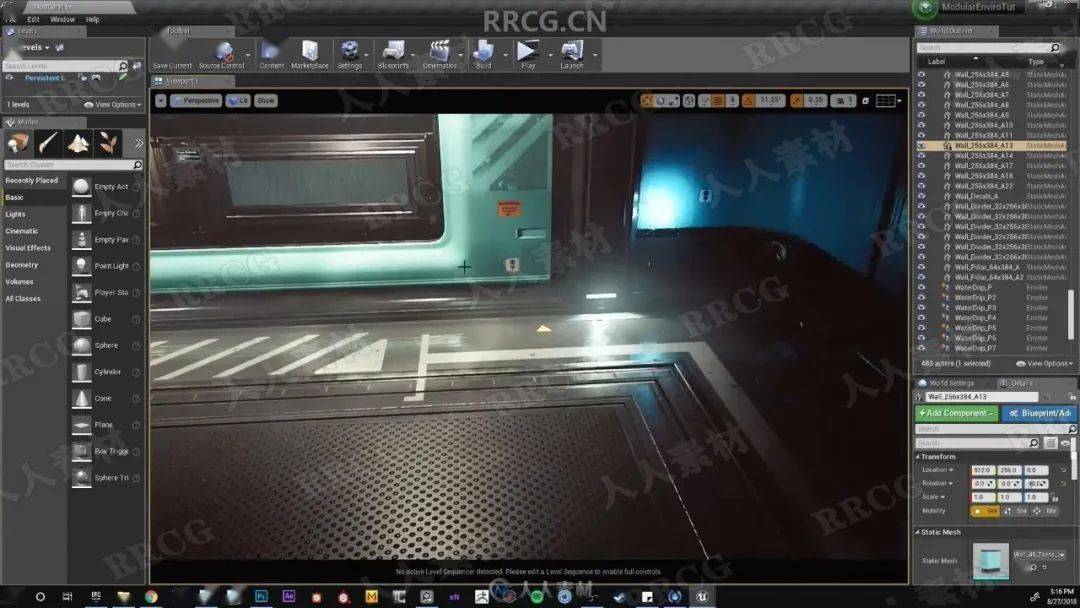
Task: Click the Search Classes input field
Action: pos(69,165)
